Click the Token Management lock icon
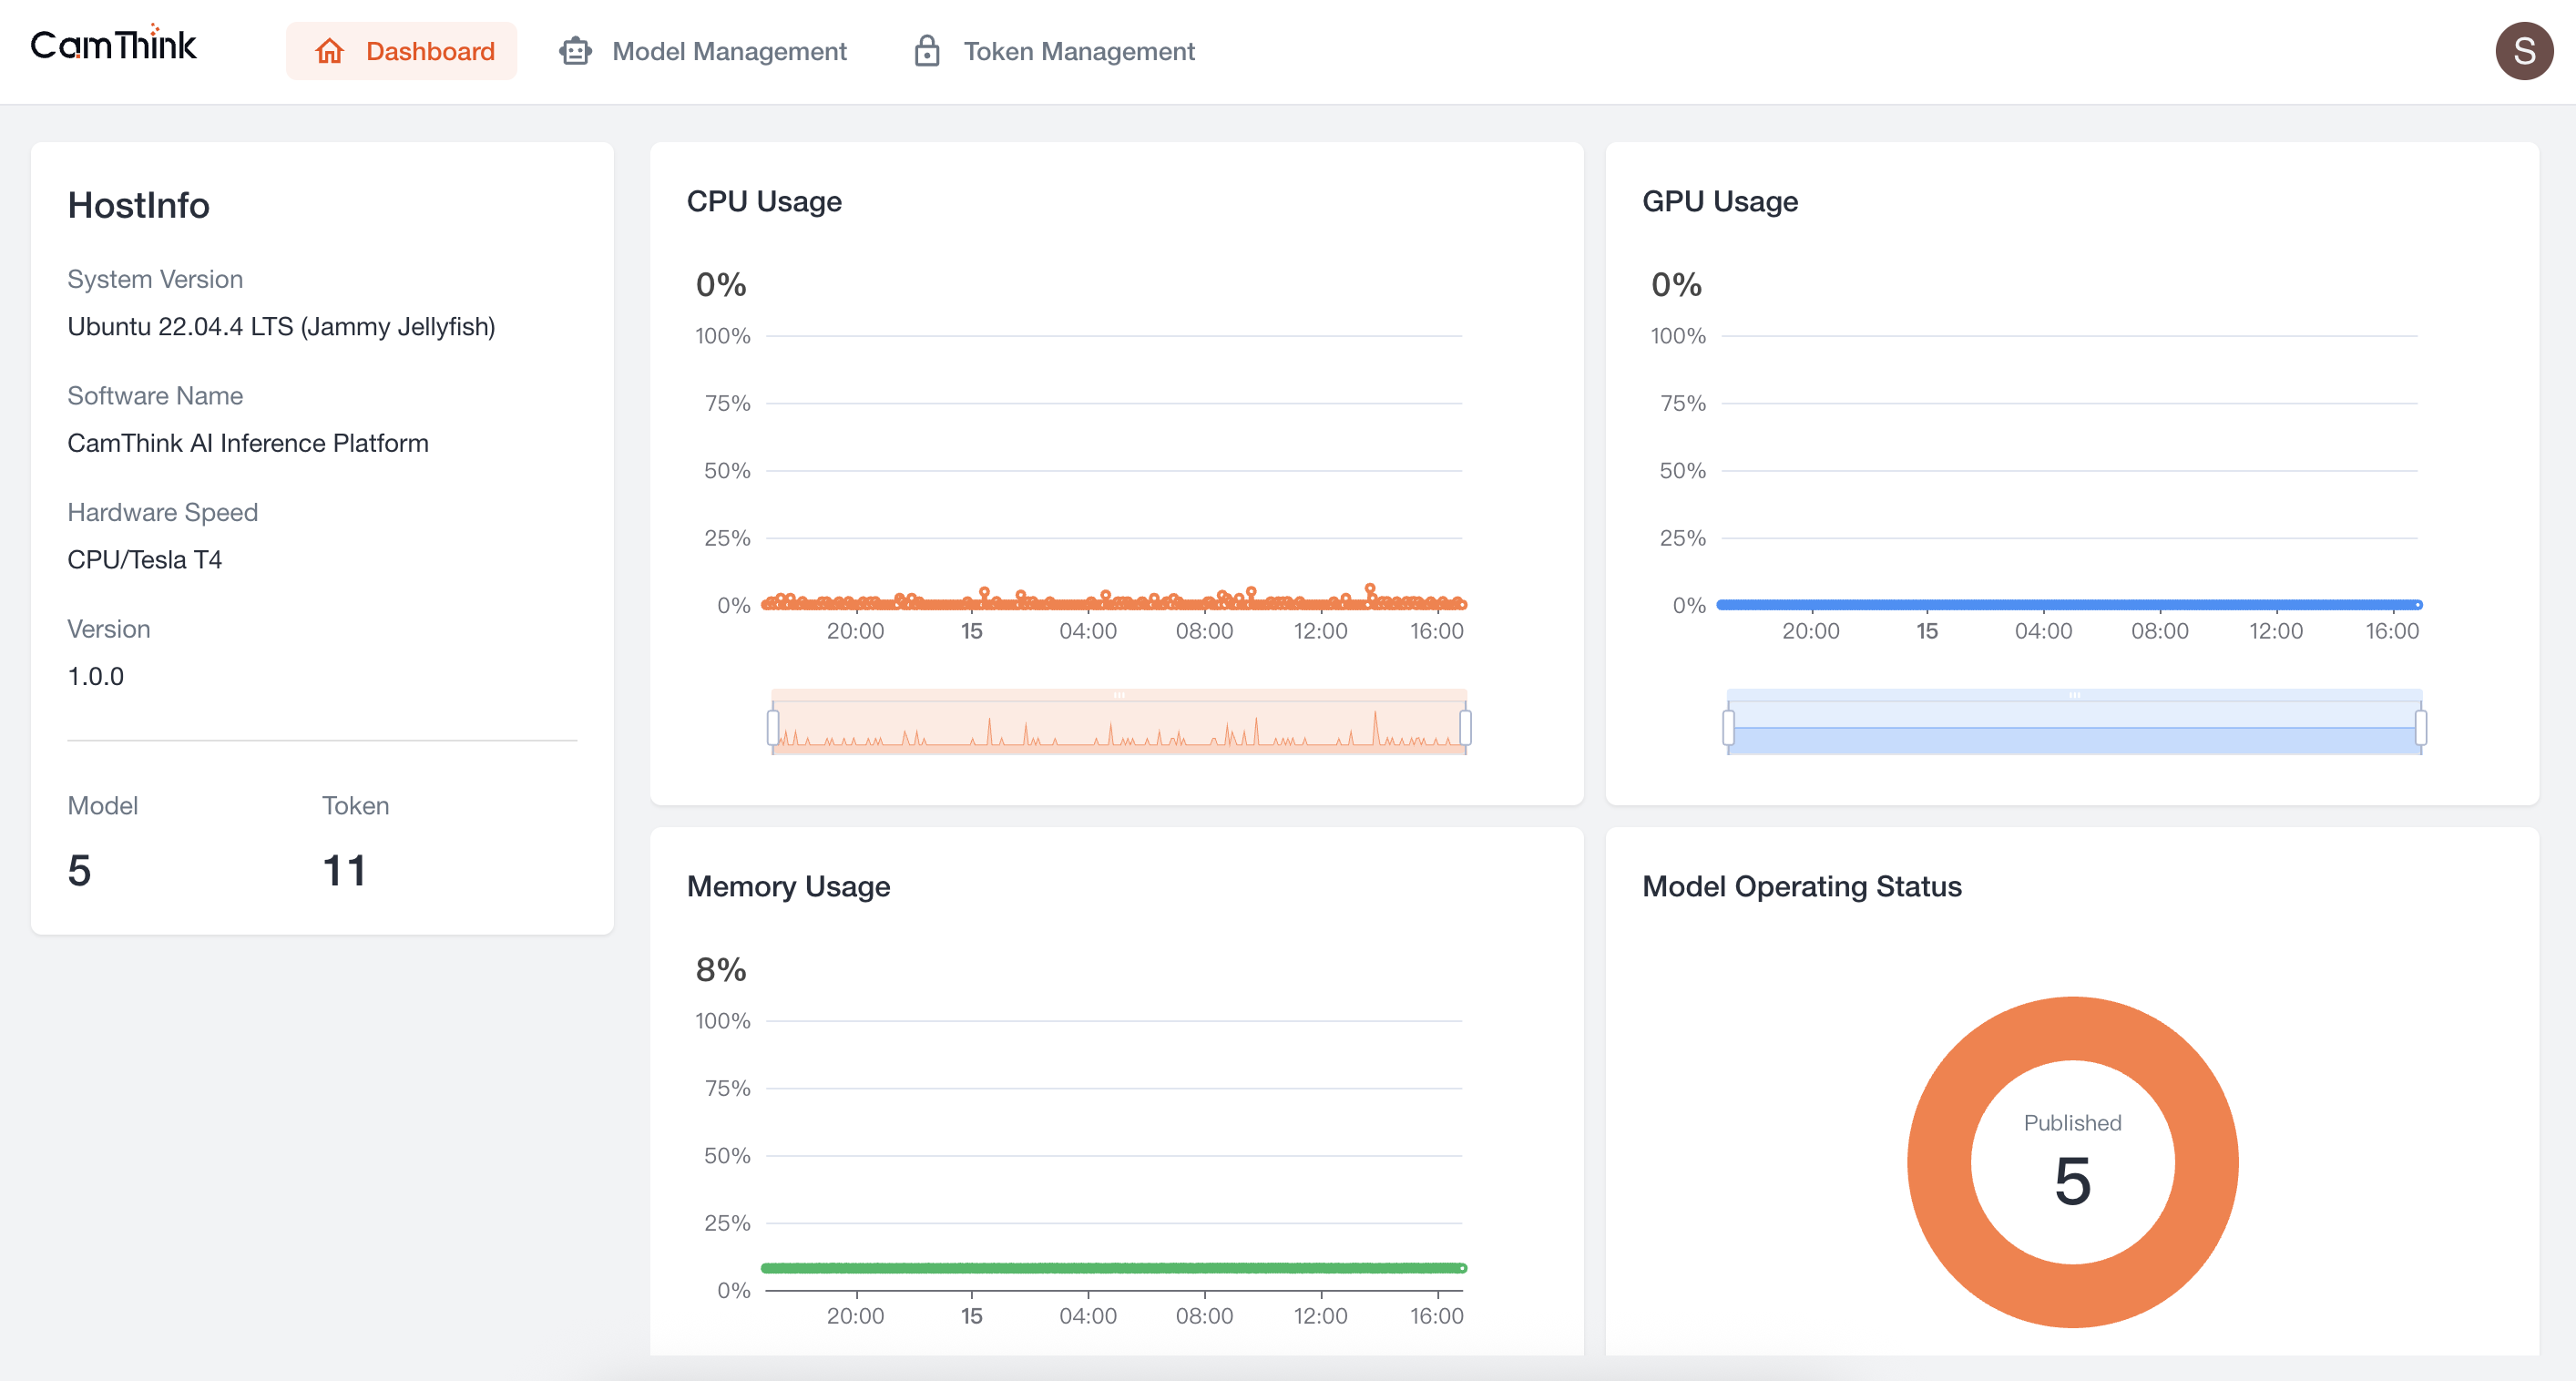This screenshot has width=2576, height=1381. coord(926,51)
